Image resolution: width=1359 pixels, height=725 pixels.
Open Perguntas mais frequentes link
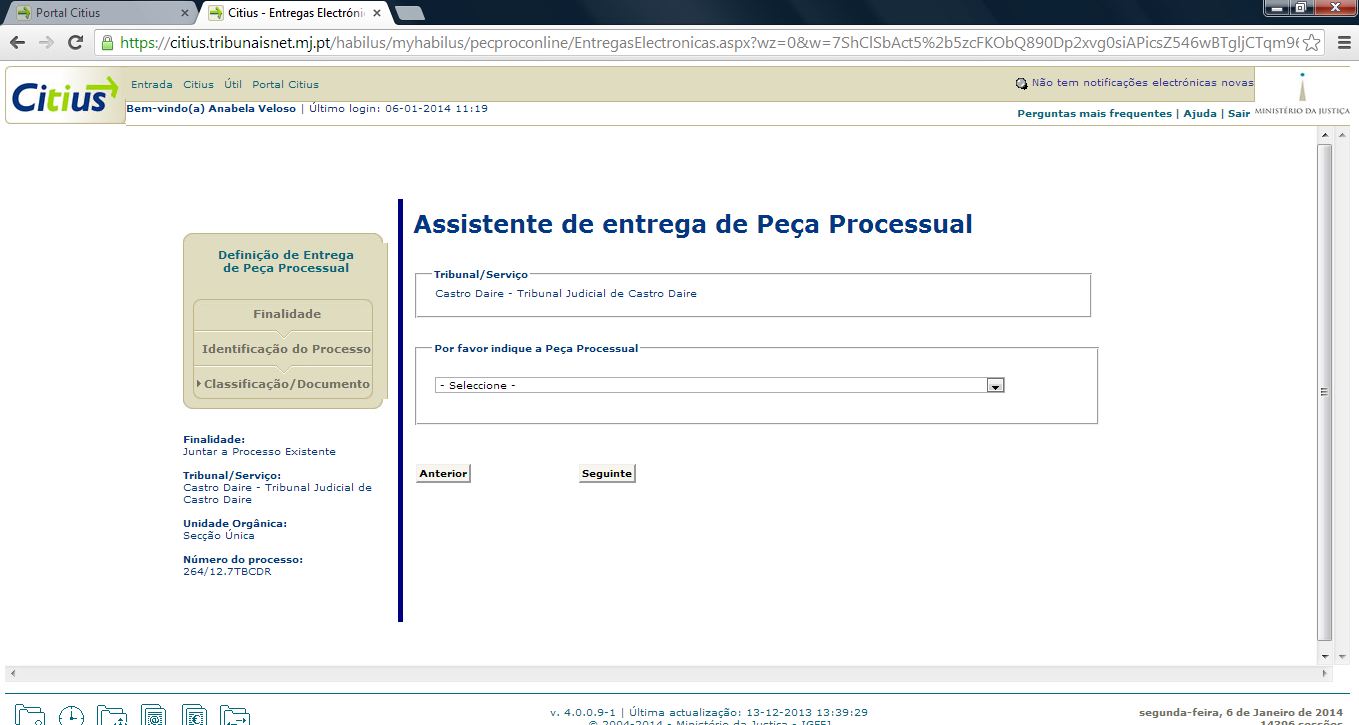pos(1094,114)
